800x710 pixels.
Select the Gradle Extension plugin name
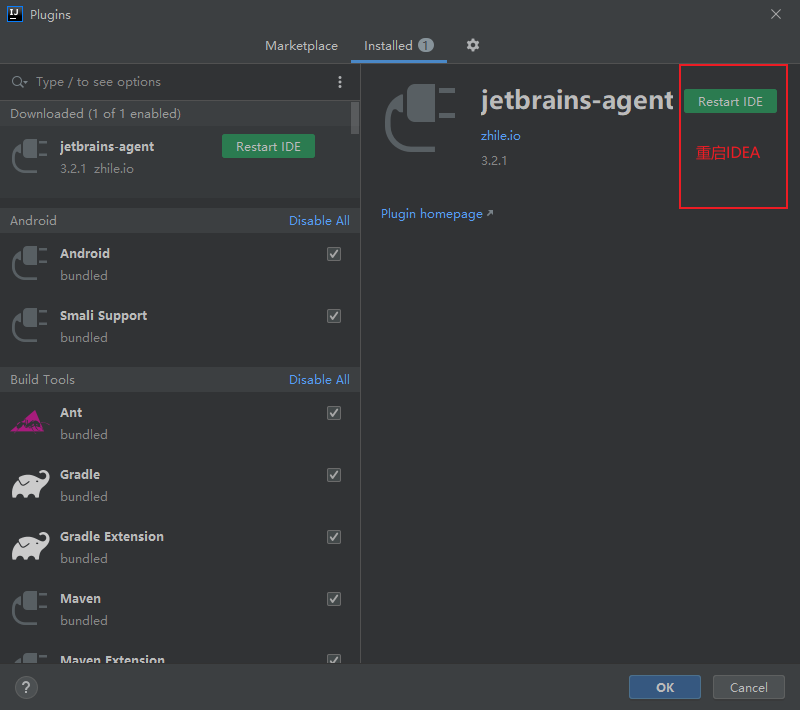click(x=112, y=537)
